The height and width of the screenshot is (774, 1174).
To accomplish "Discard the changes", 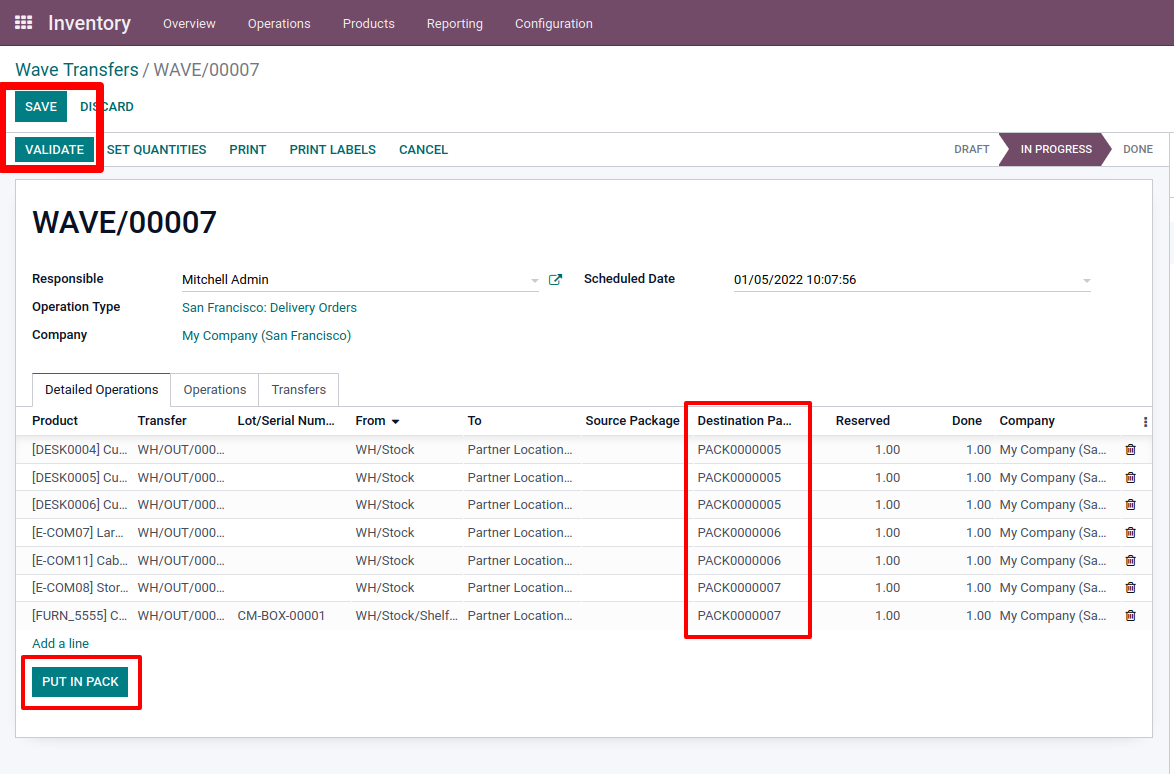I will coord(107,106).
